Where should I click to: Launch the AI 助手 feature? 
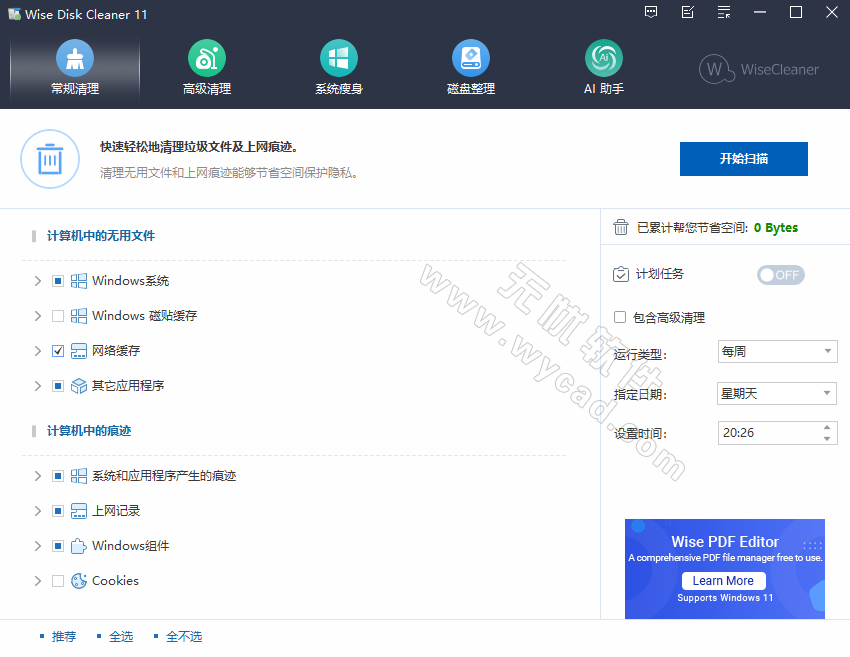603,70
